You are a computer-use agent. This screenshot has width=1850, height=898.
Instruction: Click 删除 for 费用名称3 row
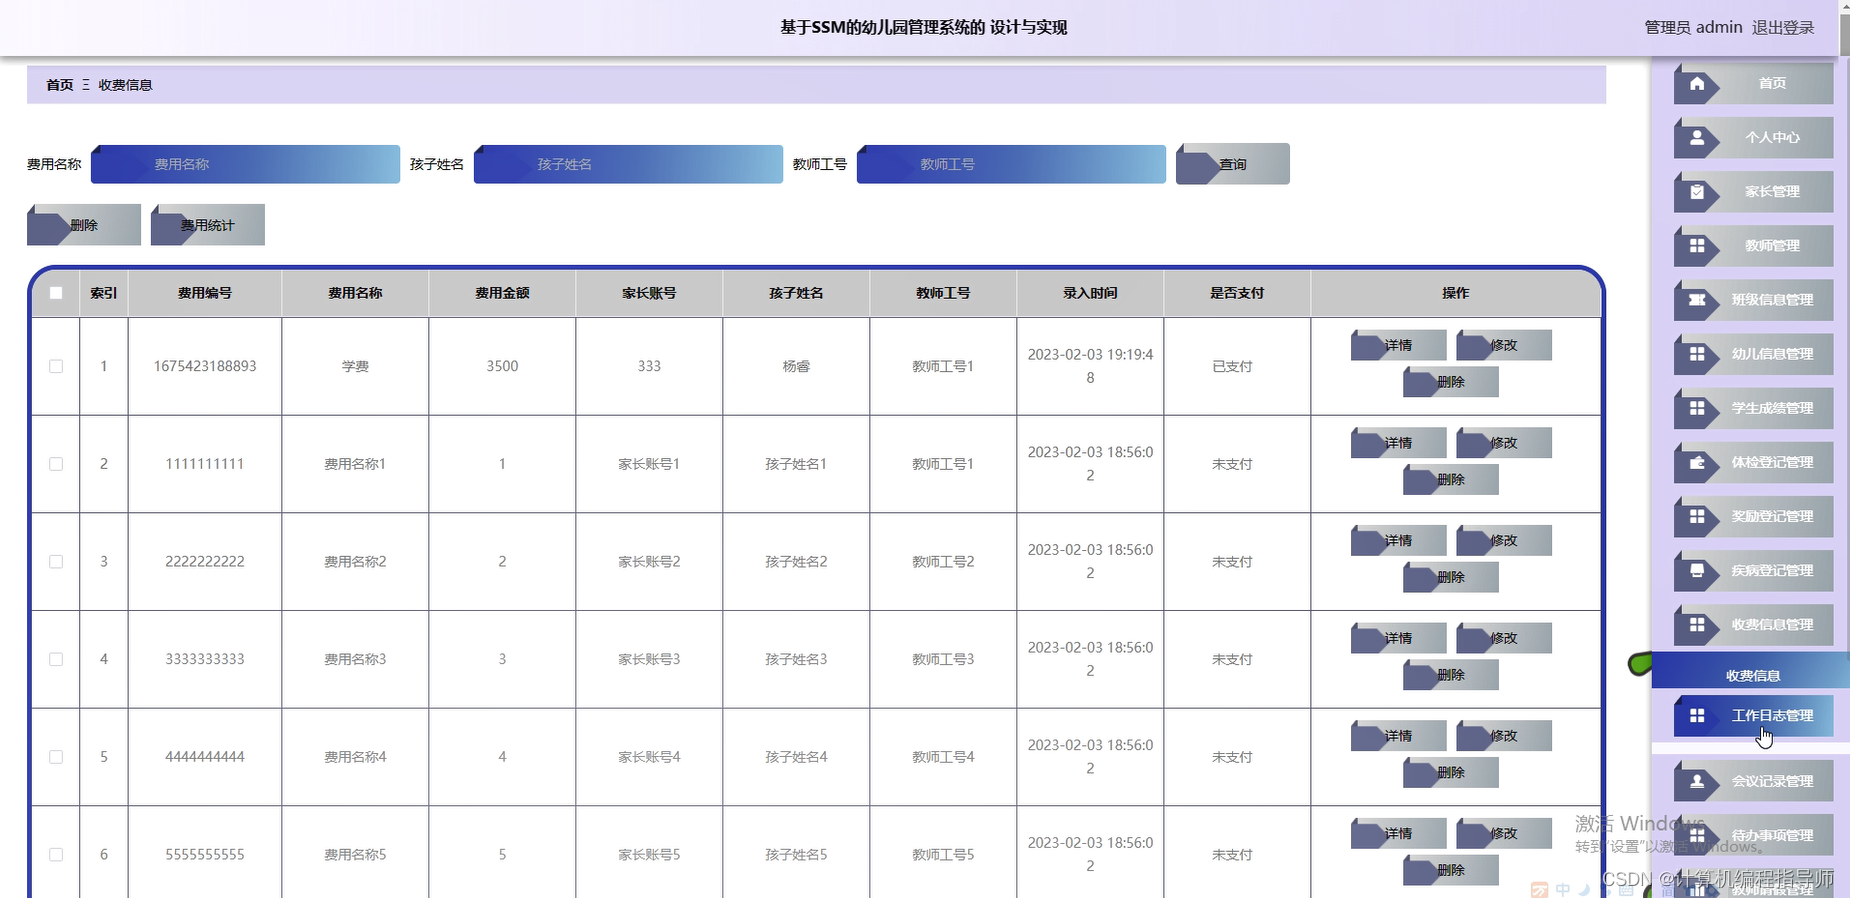pos(1451,675)
